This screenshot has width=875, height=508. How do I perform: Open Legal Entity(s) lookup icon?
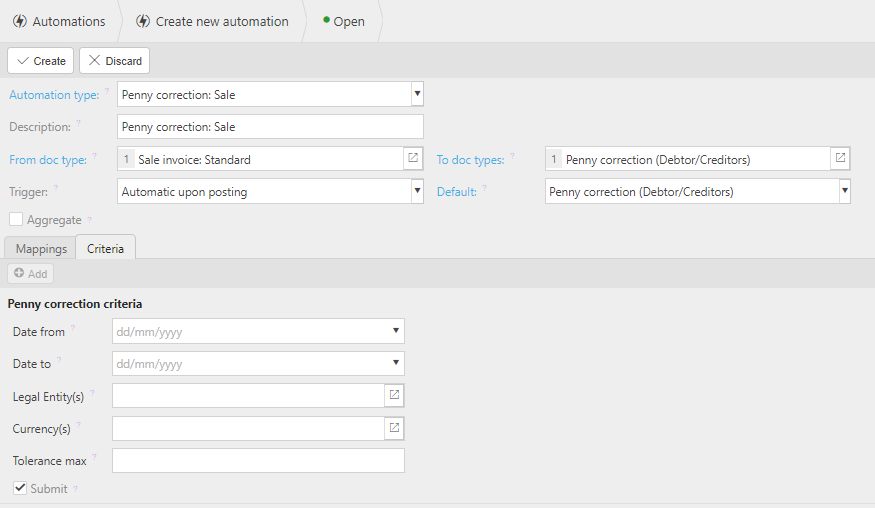tap(395, 395)
